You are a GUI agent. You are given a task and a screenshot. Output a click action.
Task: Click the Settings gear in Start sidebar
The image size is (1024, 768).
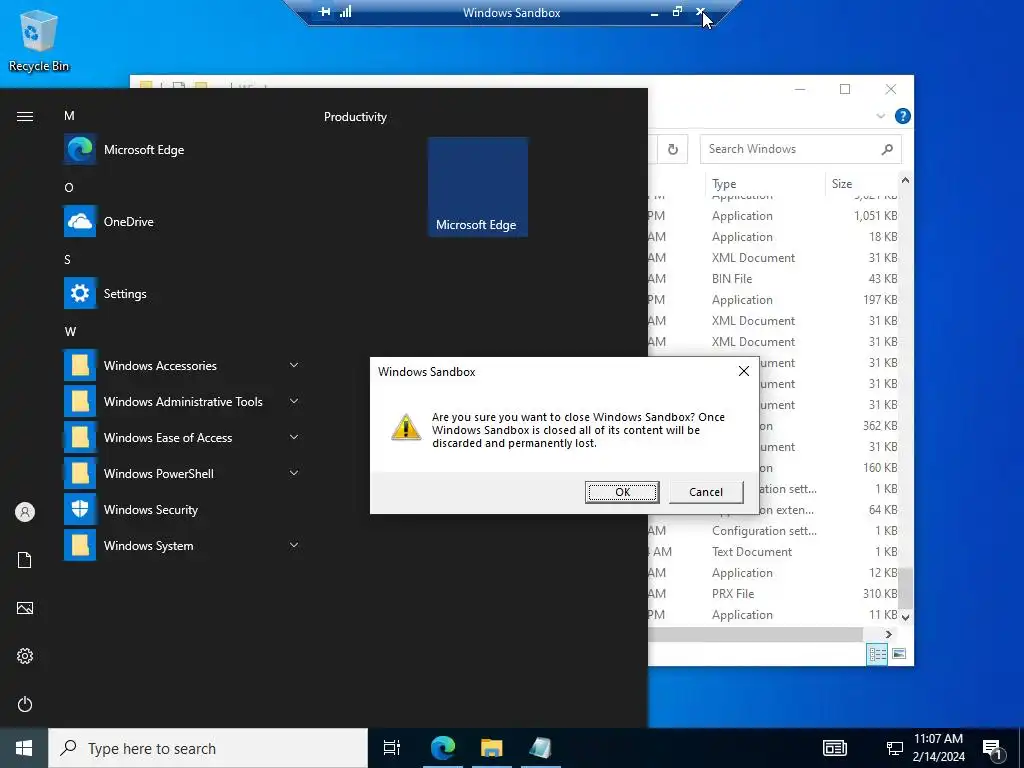click(25, 656)
